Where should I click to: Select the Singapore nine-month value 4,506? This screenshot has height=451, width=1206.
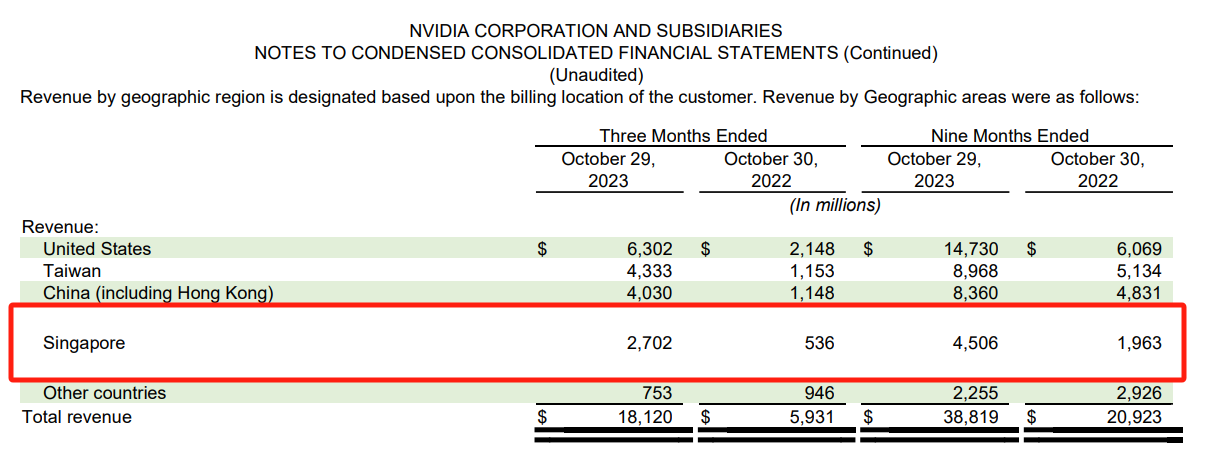click(x=974, y=343)
